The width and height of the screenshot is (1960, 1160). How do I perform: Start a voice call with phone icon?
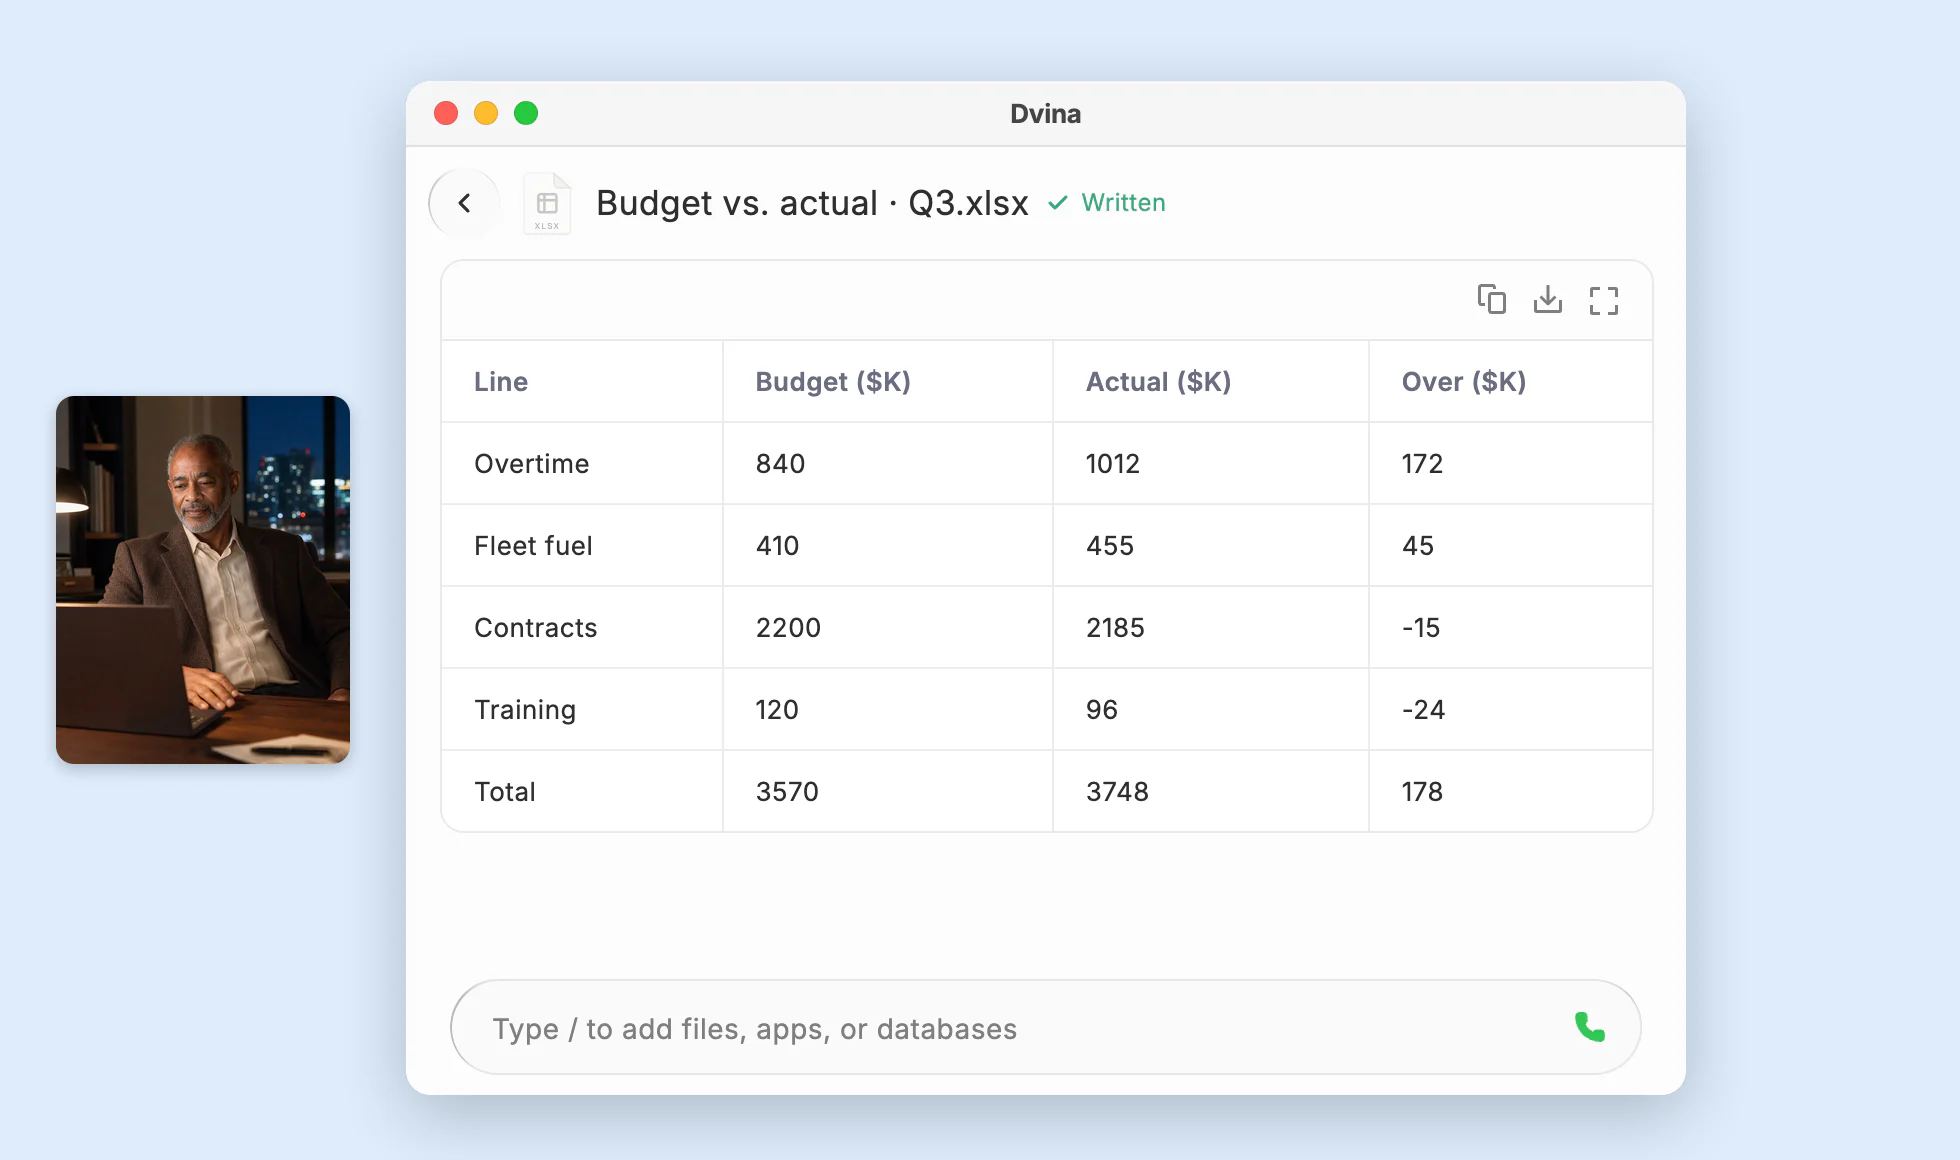click(x=1589, y=1027)
